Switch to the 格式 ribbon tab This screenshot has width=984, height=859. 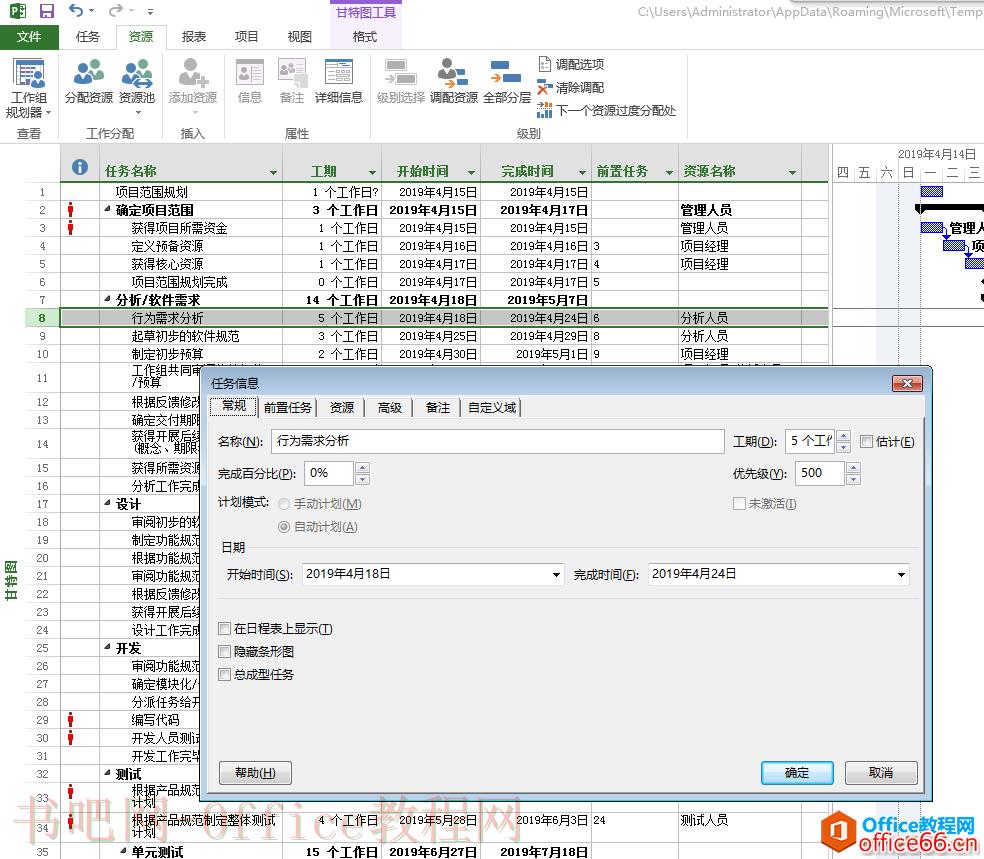(x=365, y=37)
